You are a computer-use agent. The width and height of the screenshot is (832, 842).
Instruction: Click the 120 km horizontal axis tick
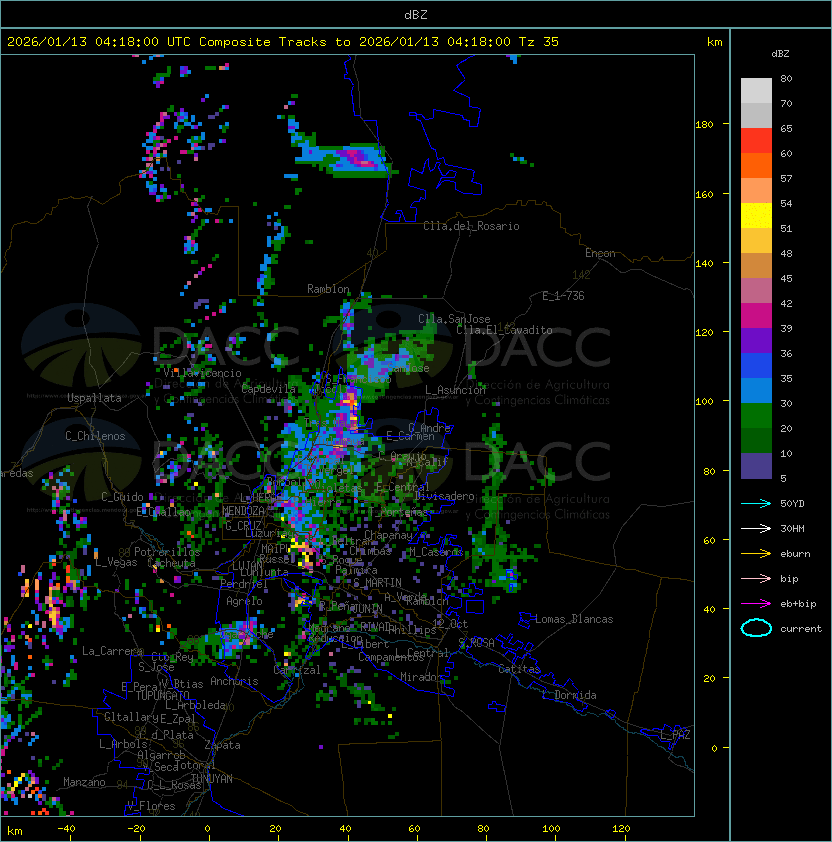pyautogui.click(x=621, y=829)
